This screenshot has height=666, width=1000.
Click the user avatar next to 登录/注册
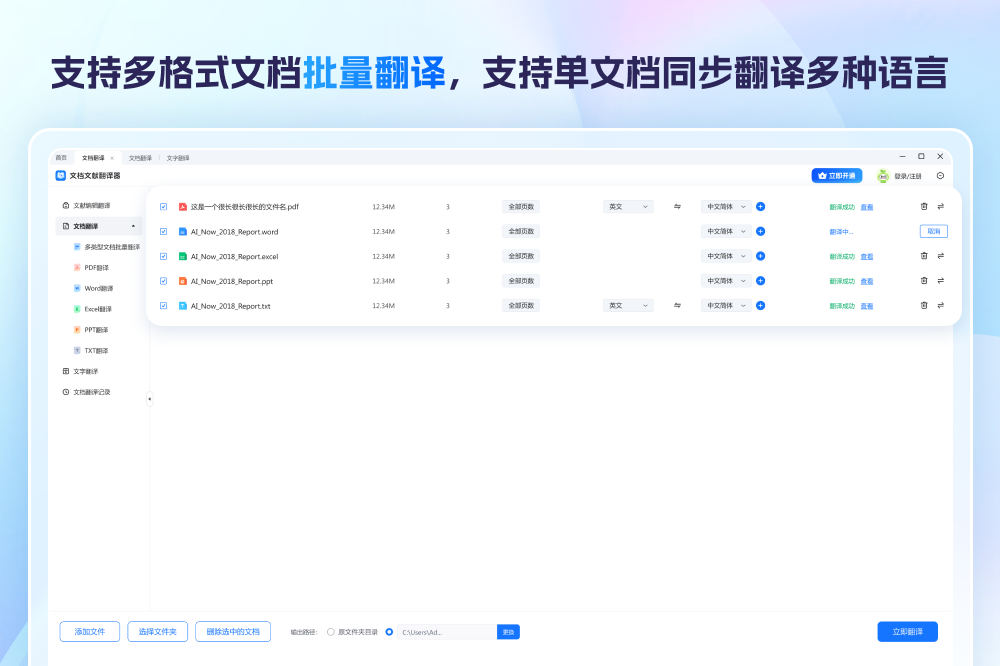click(882, 175)
